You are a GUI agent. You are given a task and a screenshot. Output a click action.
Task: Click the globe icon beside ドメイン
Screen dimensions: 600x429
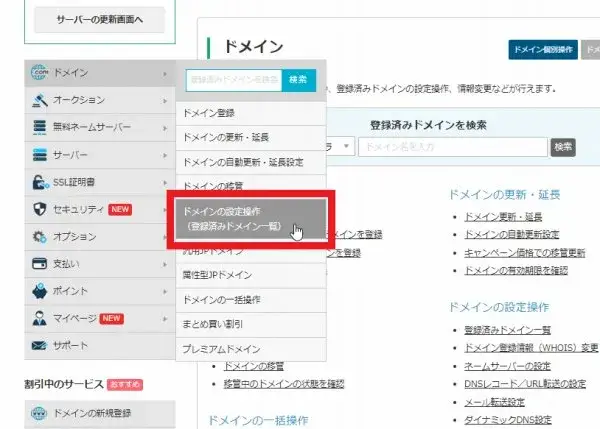39,72
